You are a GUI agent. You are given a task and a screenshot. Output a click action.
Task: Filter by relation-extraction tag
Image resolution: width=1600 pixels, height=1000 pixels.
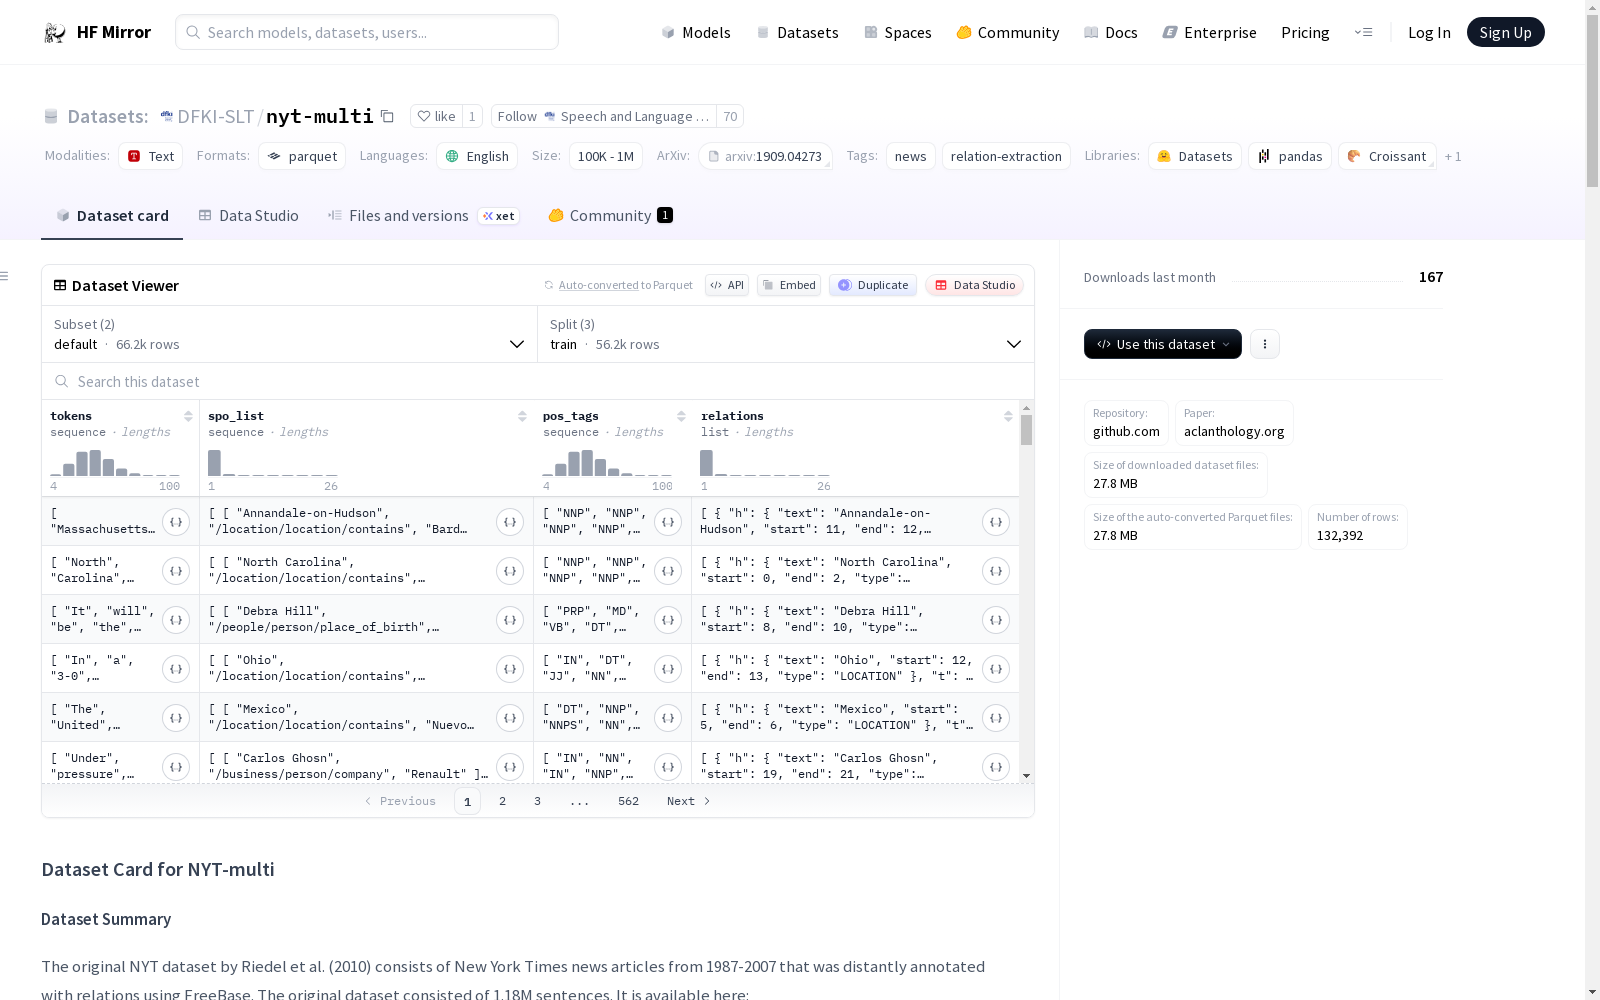[1006, 156]
